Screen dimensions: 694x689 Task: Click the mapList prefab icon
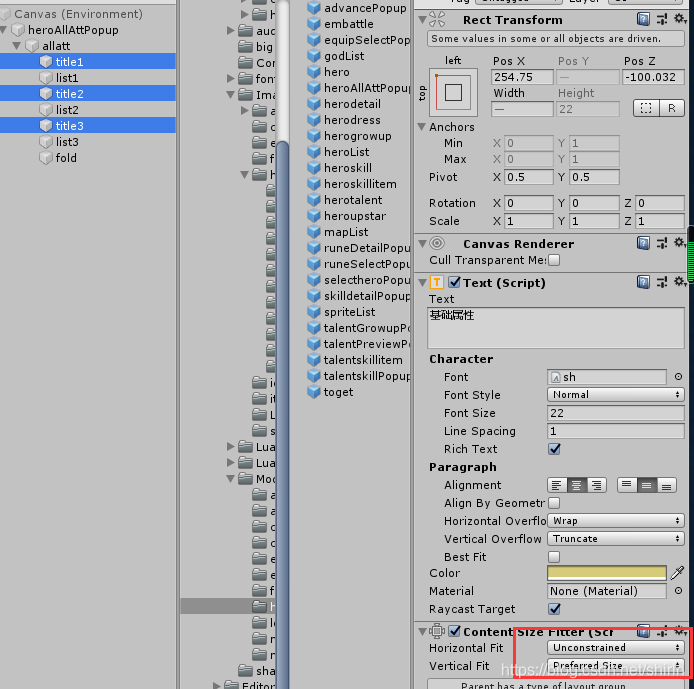click(x=314, y=232)
